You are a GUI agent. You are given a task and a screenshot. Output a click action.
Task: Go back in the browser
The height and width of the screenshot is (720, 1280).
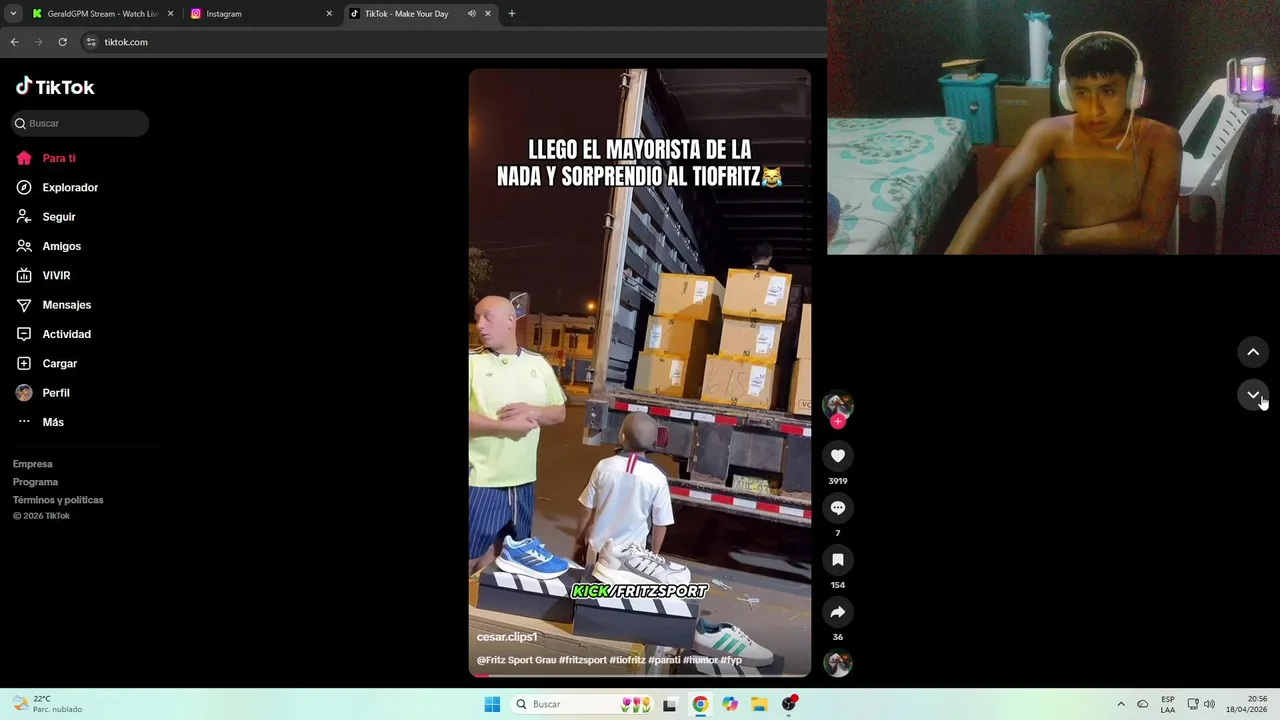14,42
